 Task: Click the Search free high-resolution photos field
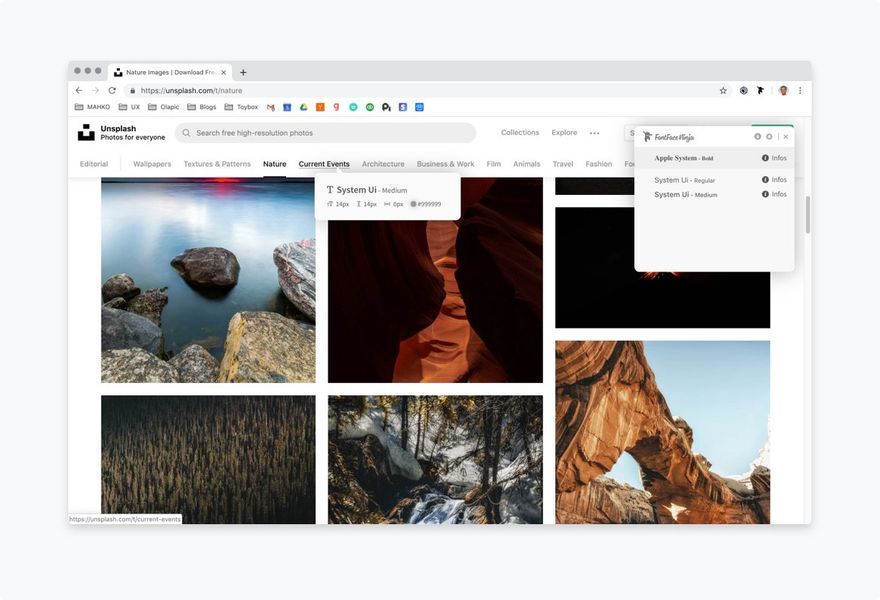pos(326,133)
